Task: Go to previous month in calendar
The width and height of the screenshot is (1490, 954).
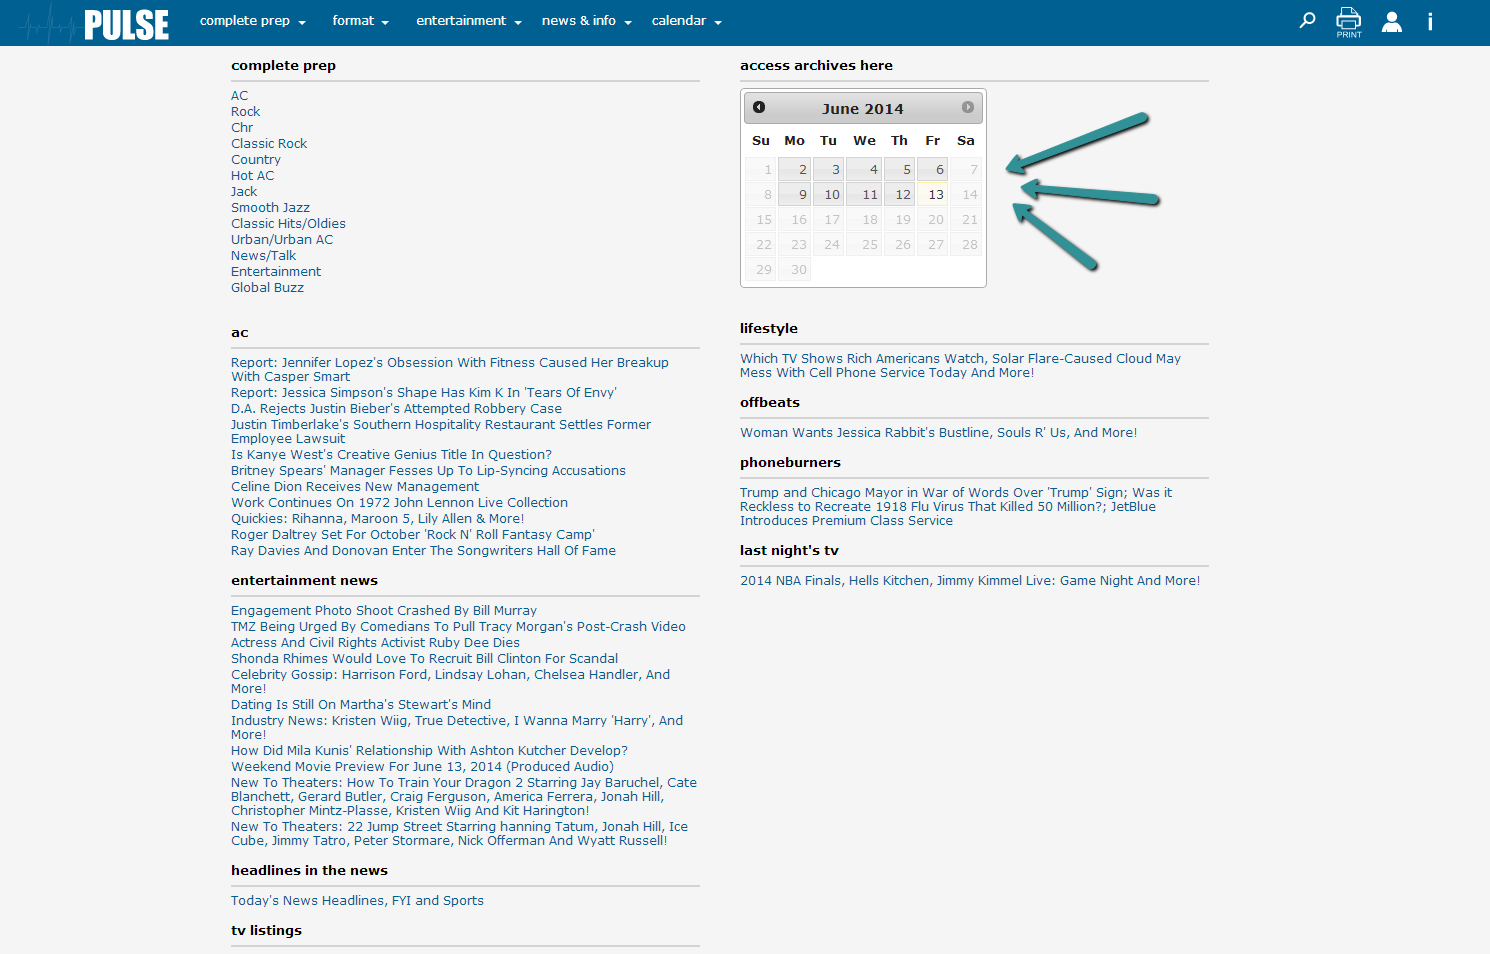Action: click(x=759, y=107)
